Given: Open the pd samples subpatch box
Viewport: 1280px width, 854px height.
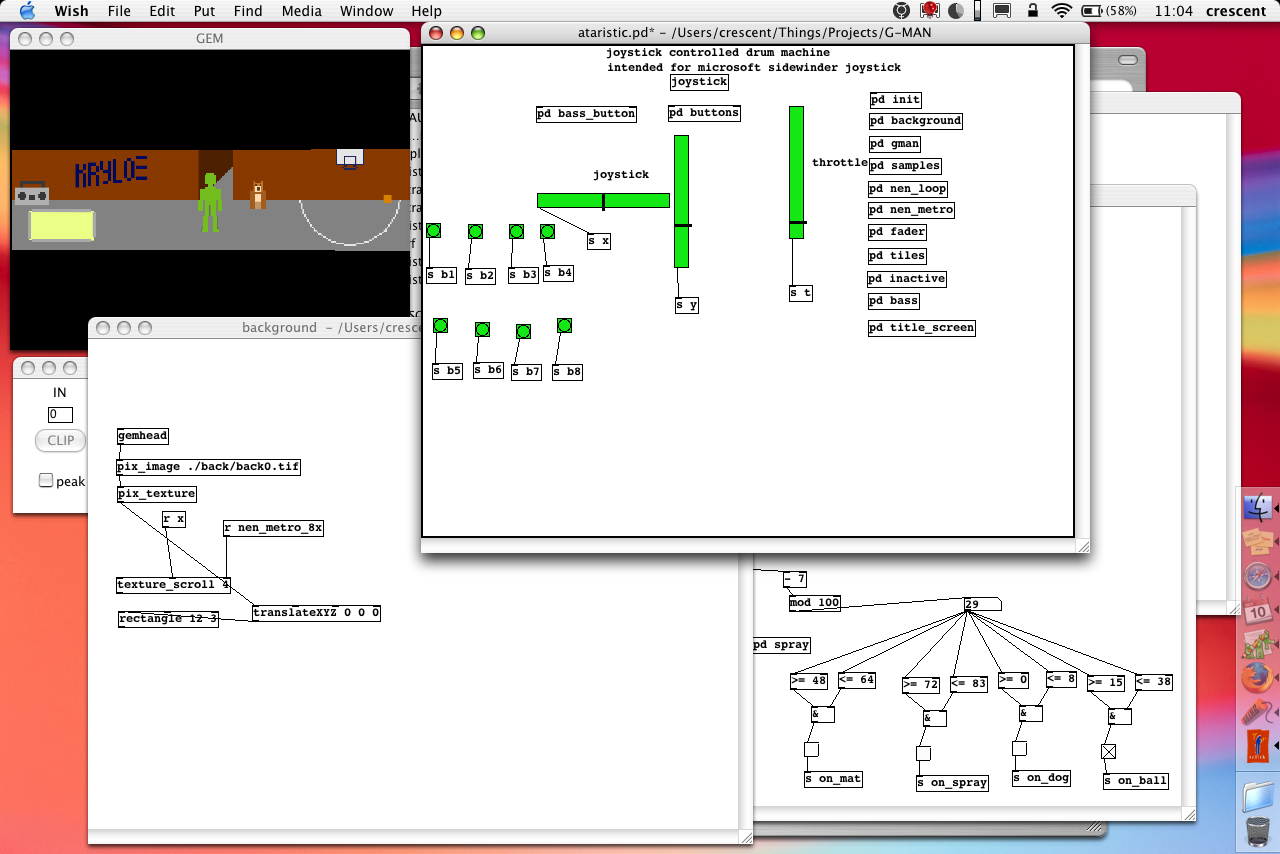Looking at the screenshot, I should pos(904,166).
